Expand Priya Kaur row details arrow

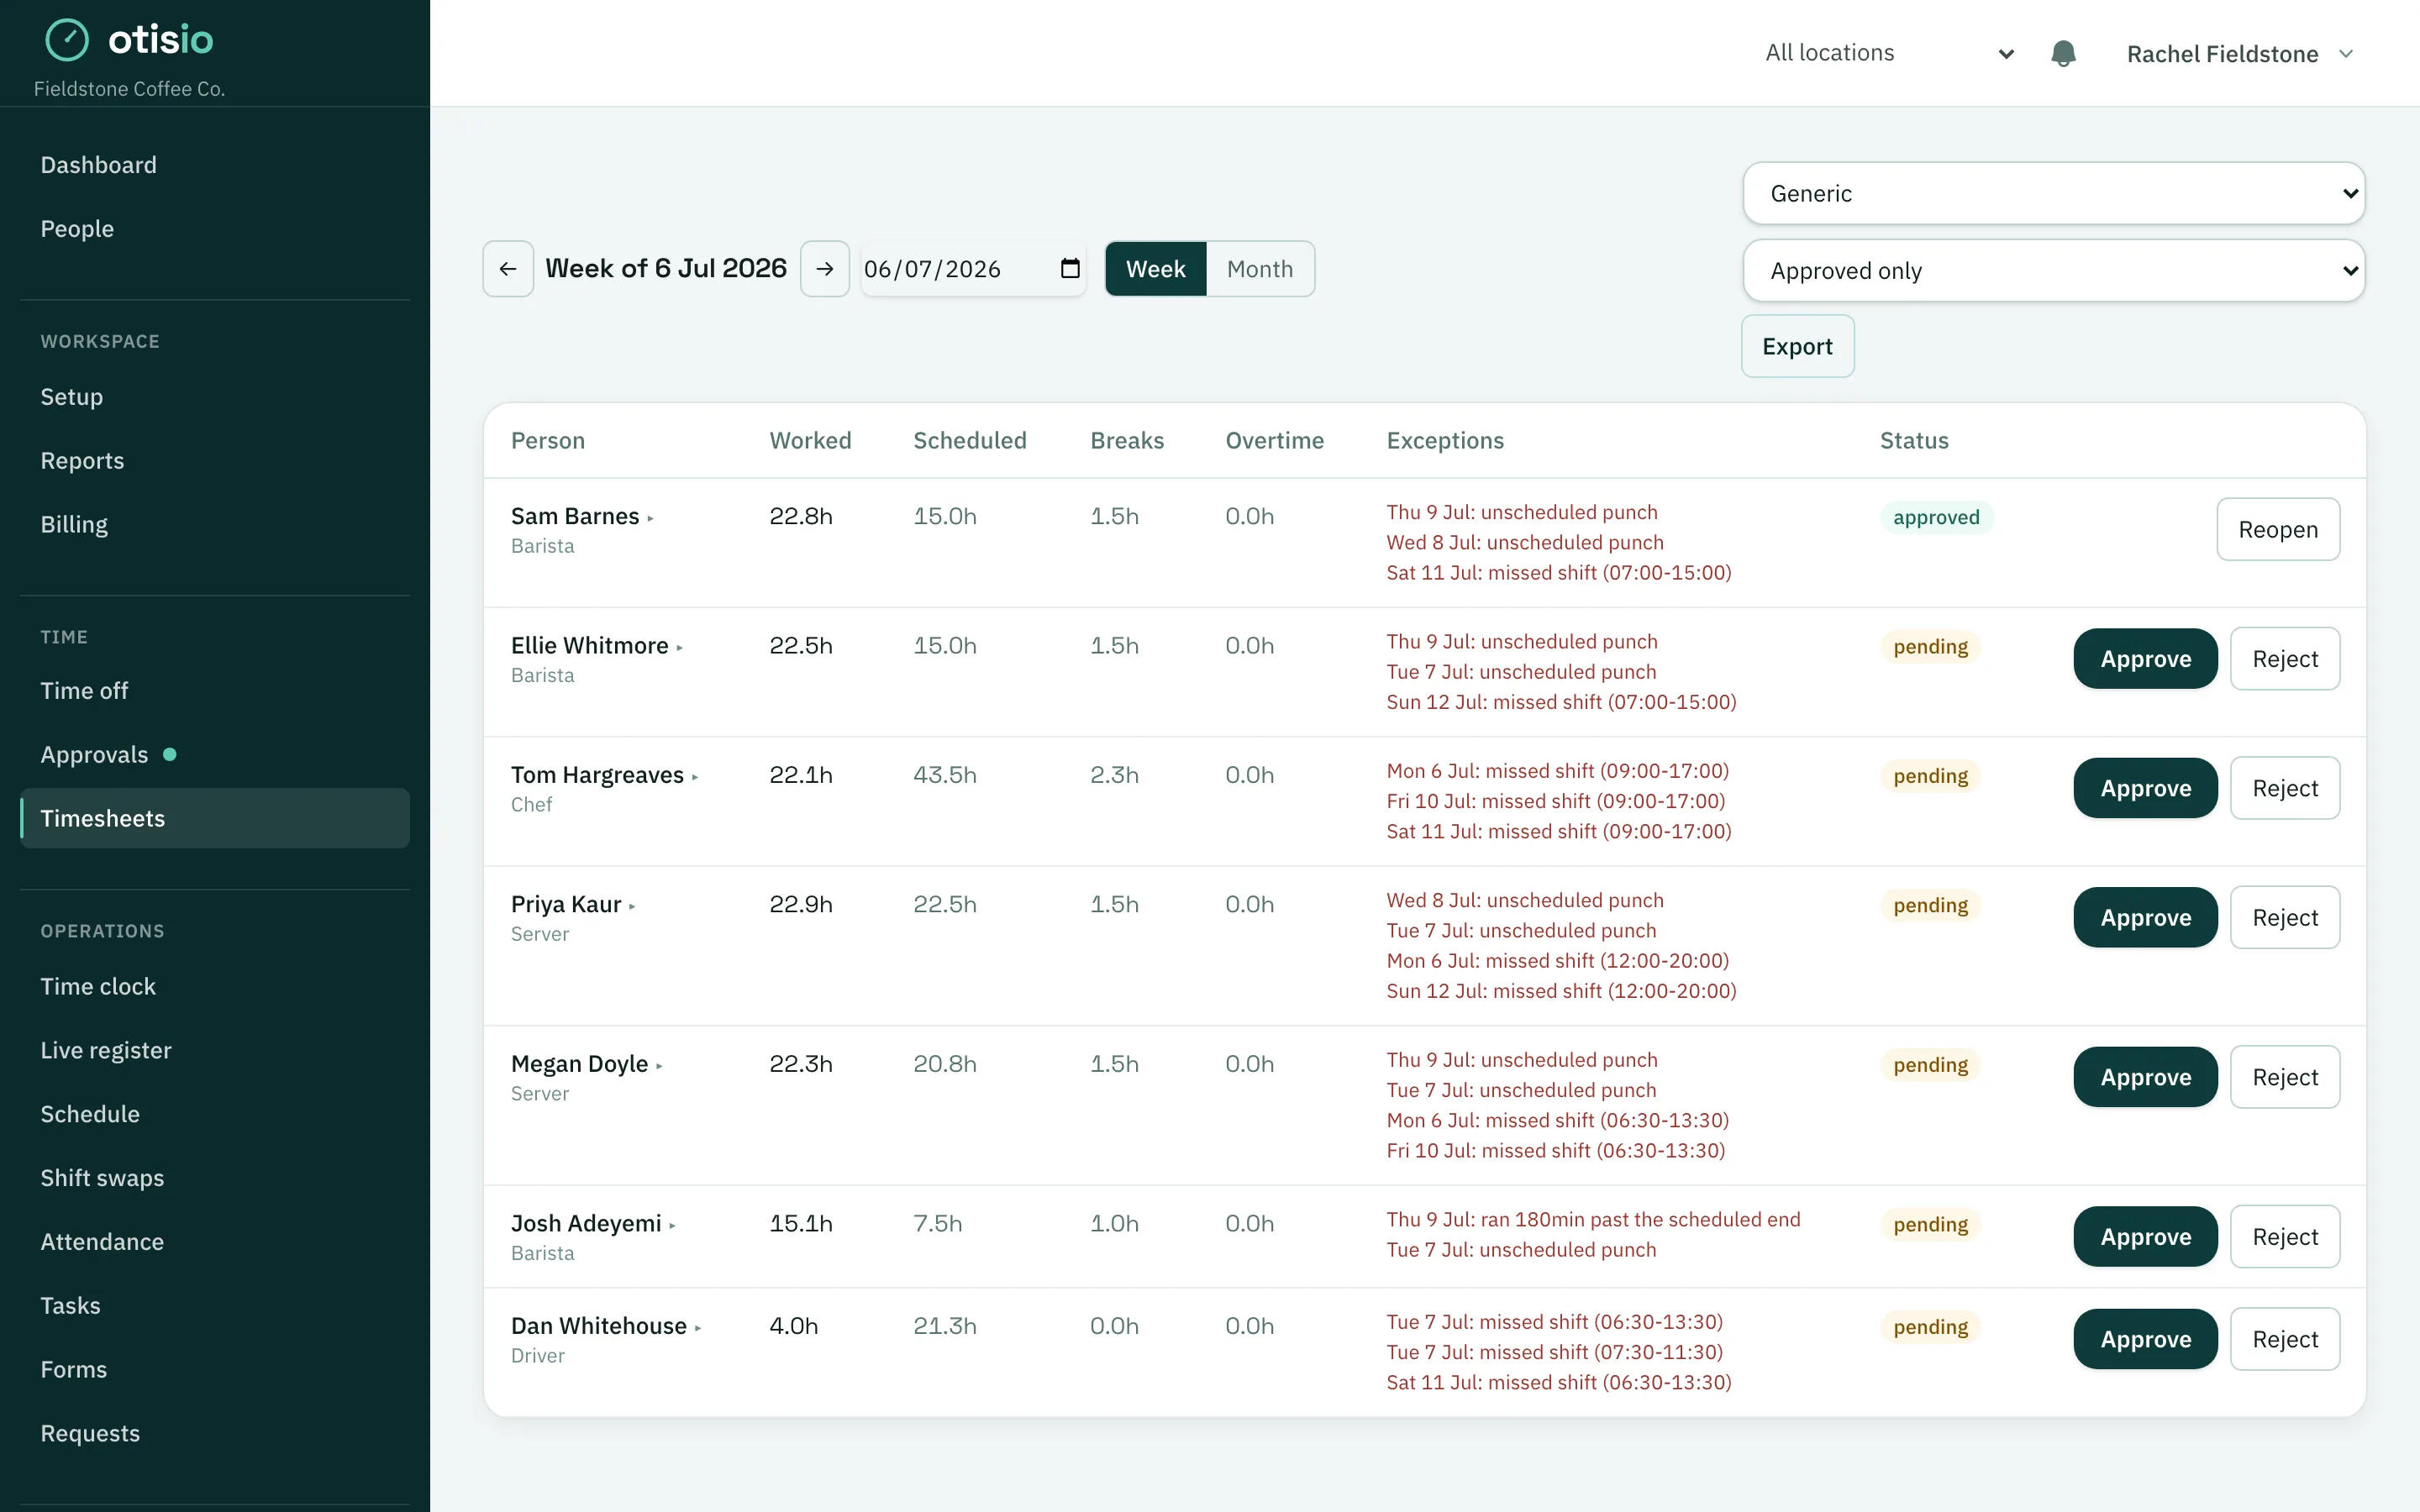point(632,907)
